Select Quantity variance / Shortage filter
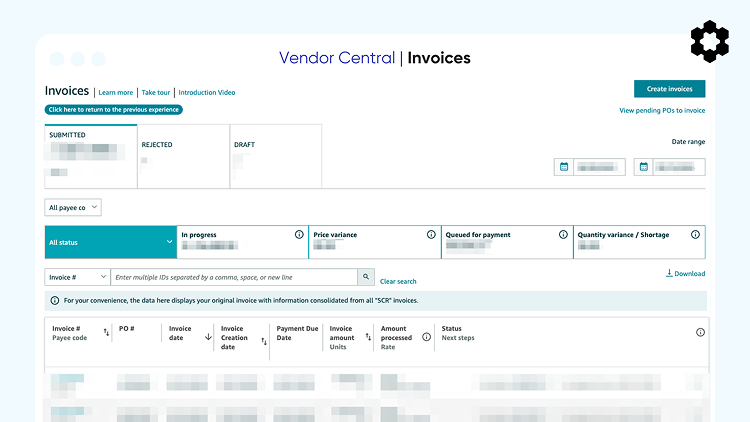Image resolution: width=750 pixels, height=422 pixels. coord(640,242)
